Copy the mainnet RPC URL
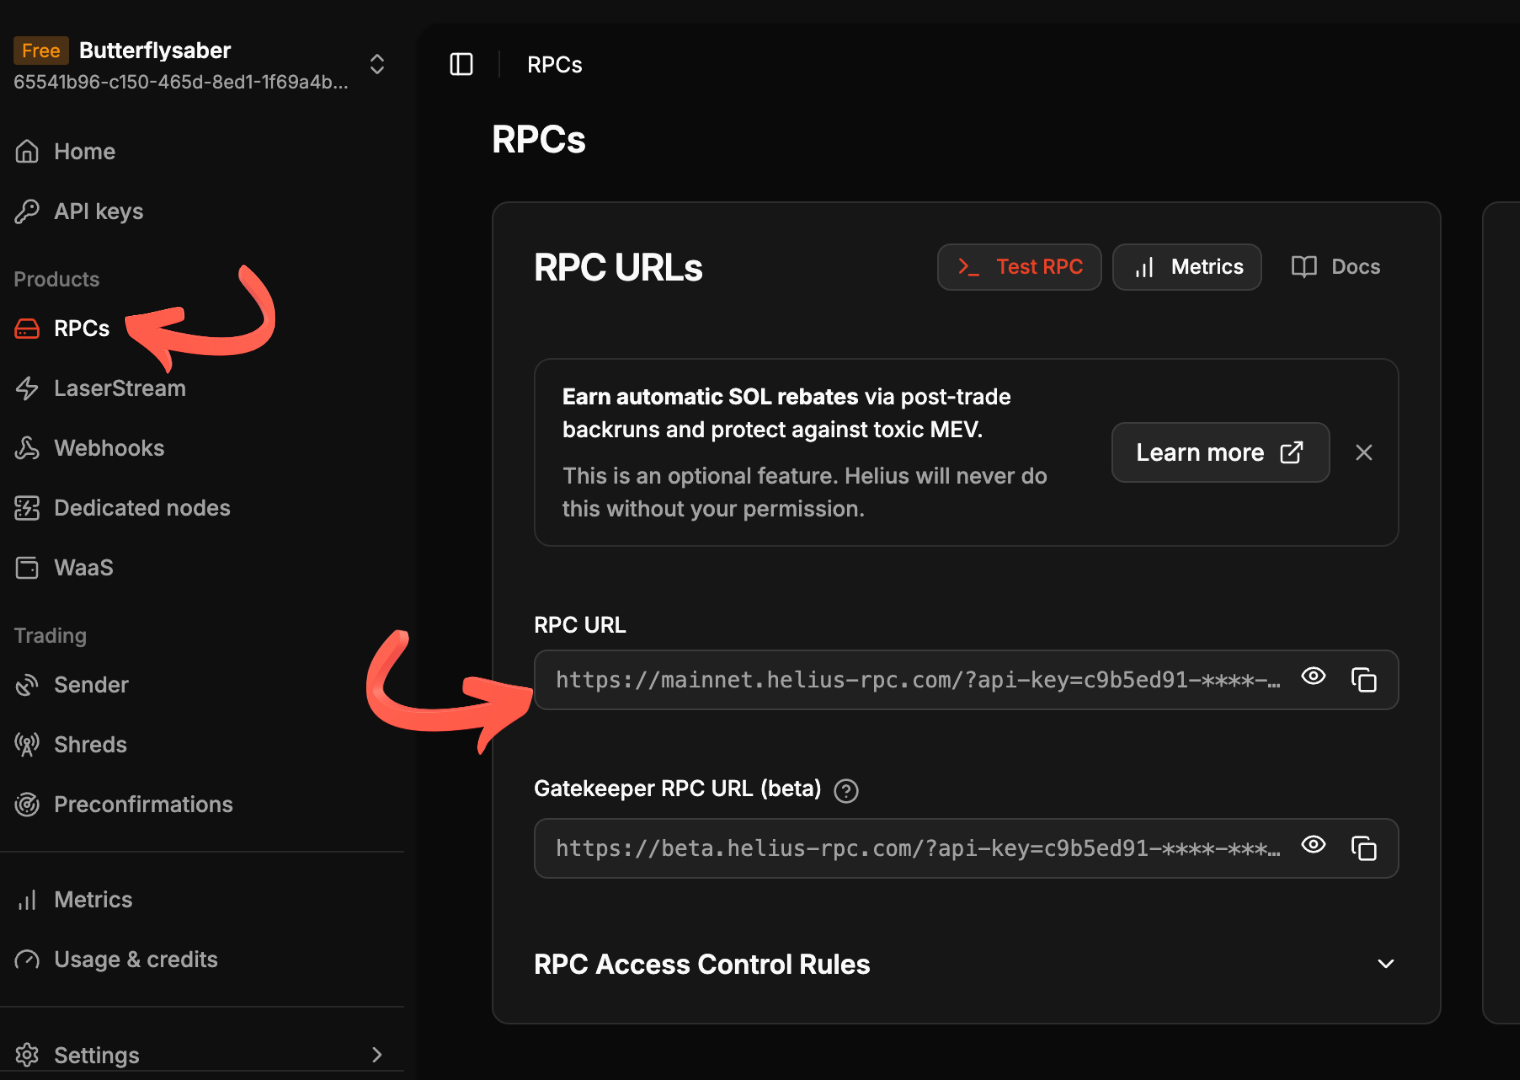 pyautogui.click(x=1364, y=680)
